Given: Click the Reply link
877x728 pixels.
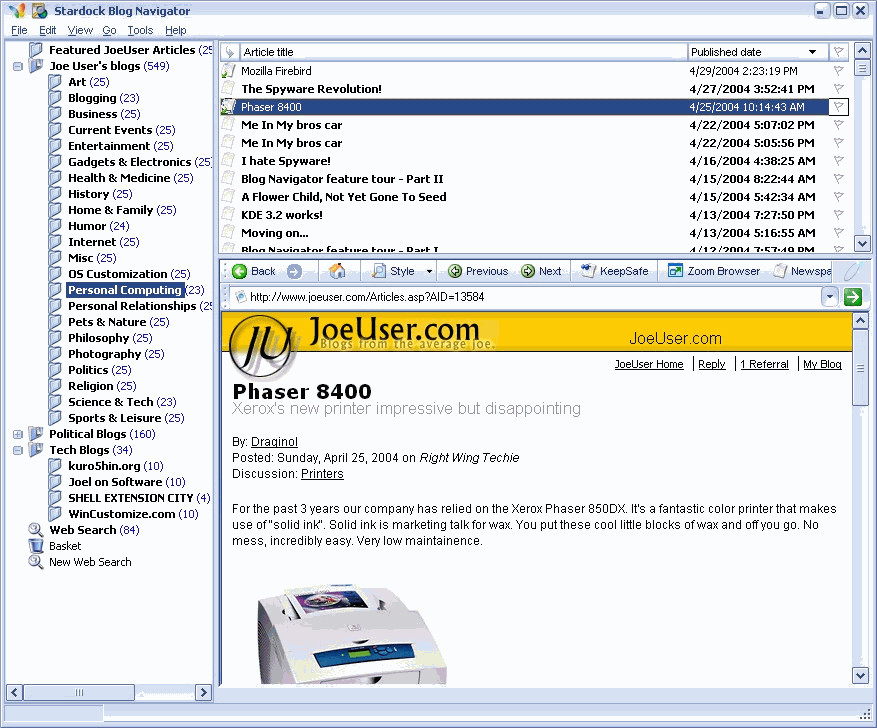Looking at the screenshot, I should 711,364.
